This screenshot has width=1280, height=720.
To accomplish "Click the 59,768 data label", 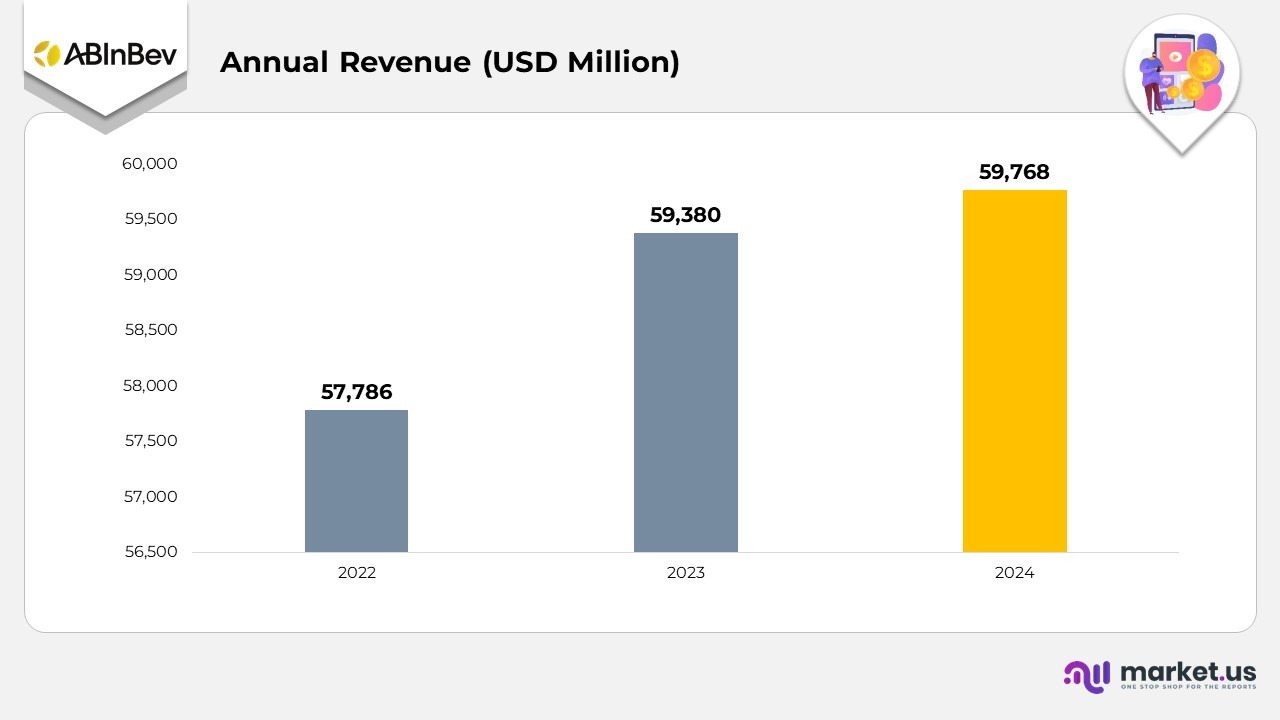I will [x=1014, y=172].
